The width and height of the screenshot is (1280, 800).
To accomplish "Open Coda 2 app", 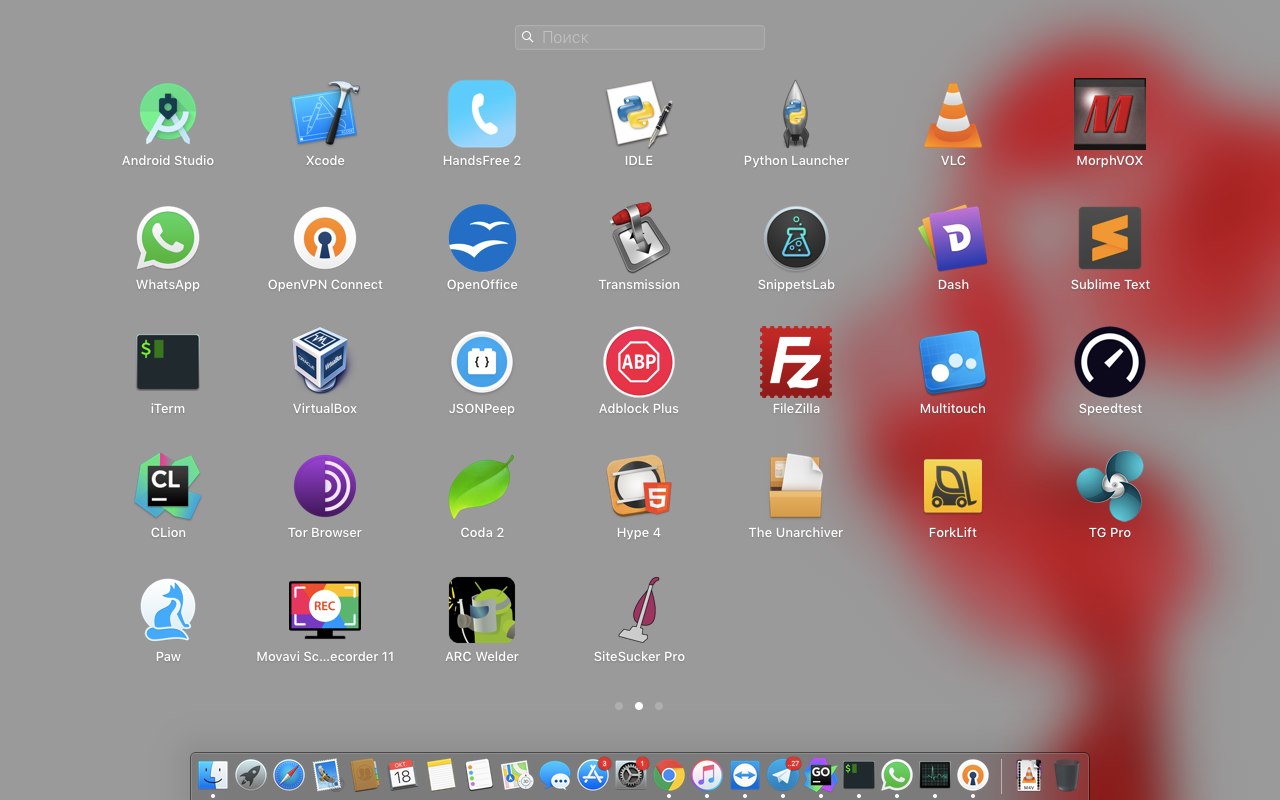I will (482, 486).
